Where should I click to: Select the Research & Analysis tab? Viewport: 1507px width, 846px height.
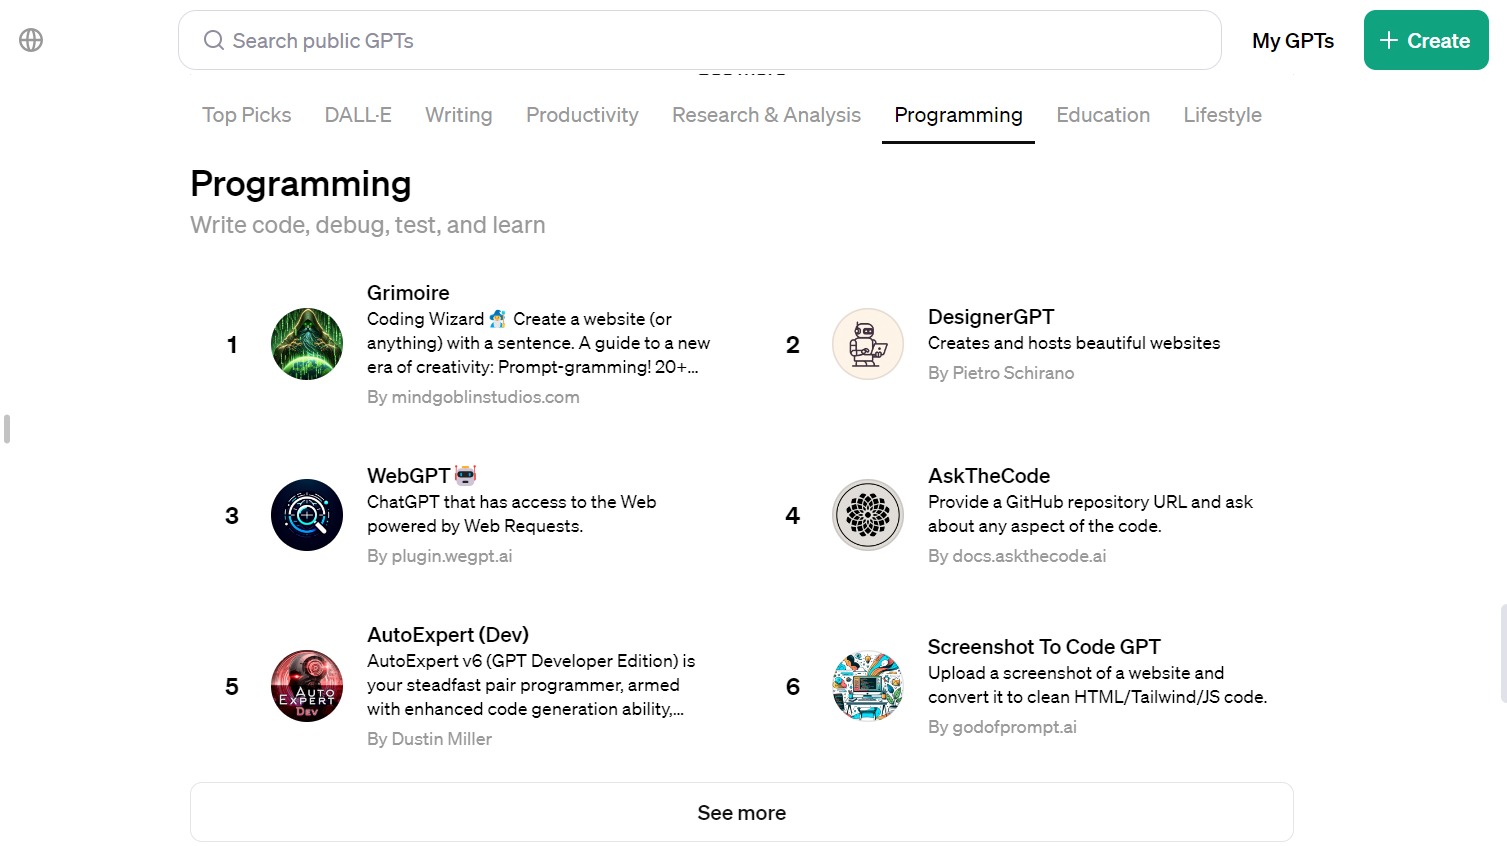pos(766,115)
